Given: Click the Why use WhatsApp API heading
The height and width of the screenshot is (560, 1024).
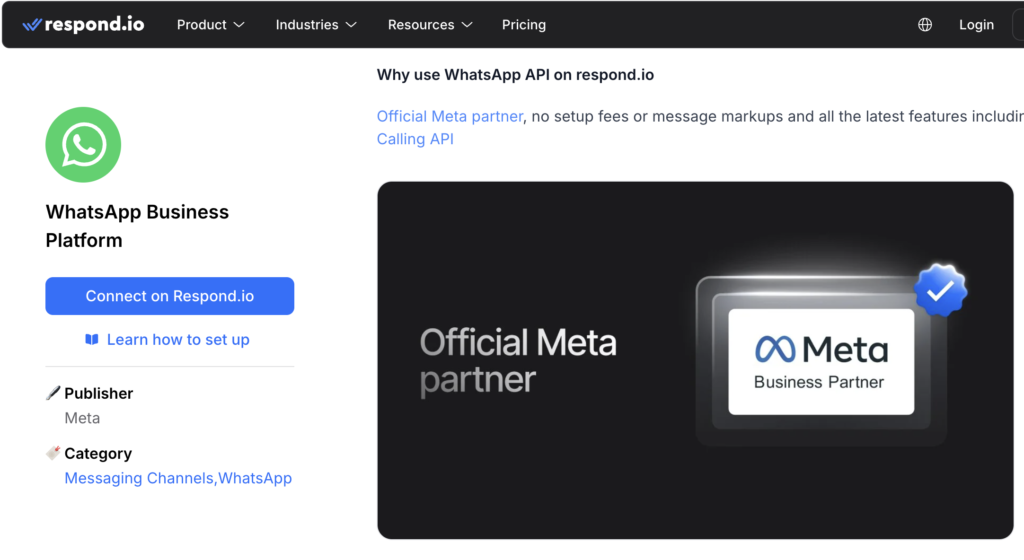Looking at the screenshot, I should (x=515, y=75).
